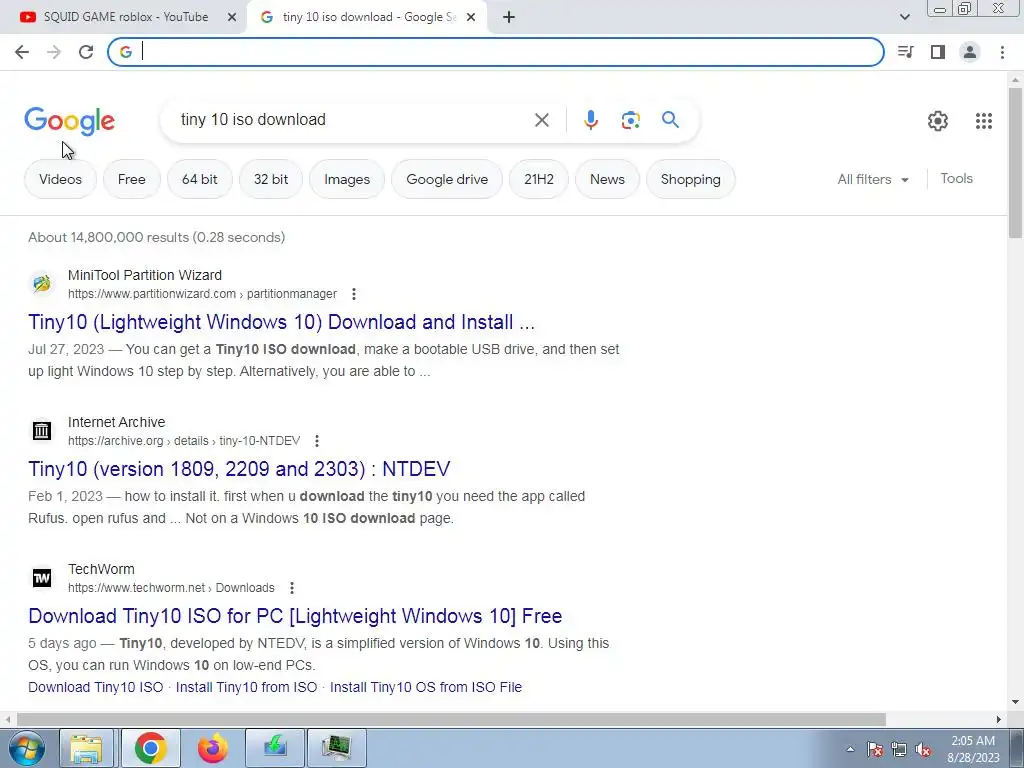
Task: Filter results by News
Action: [x=607, y=179]
